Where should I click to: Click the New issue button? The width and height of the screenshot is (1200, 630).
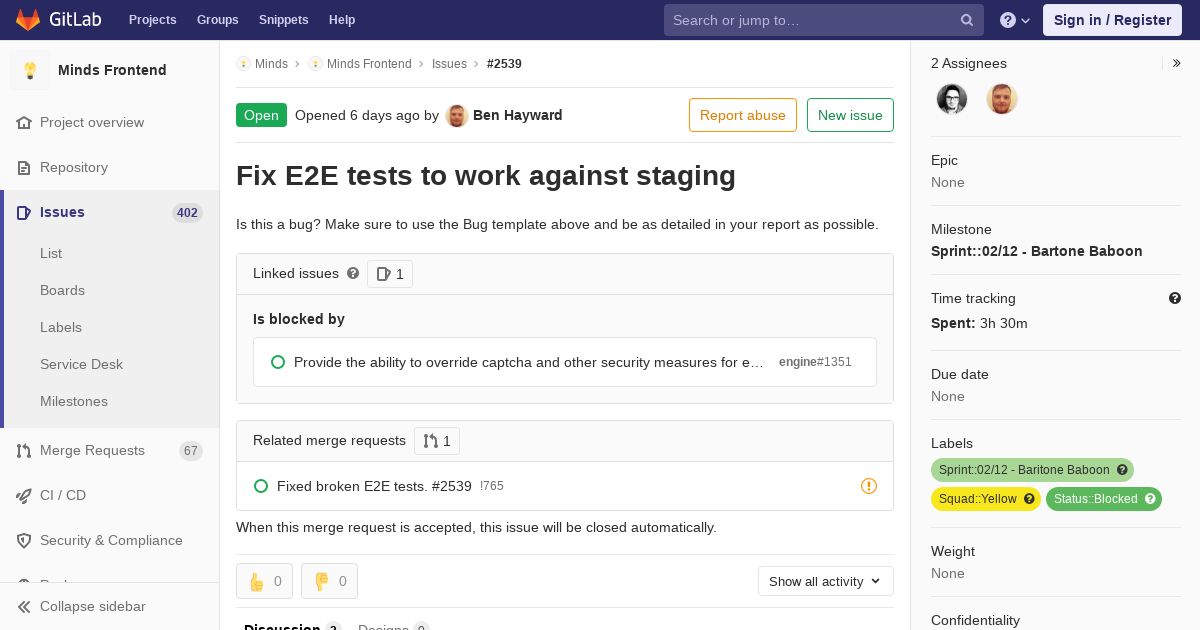click(x=850, y=115)
